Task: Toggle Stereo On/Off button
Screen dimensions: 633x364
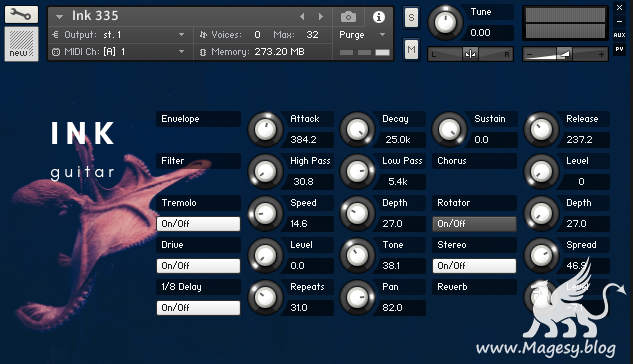Action: pos(474,266)
